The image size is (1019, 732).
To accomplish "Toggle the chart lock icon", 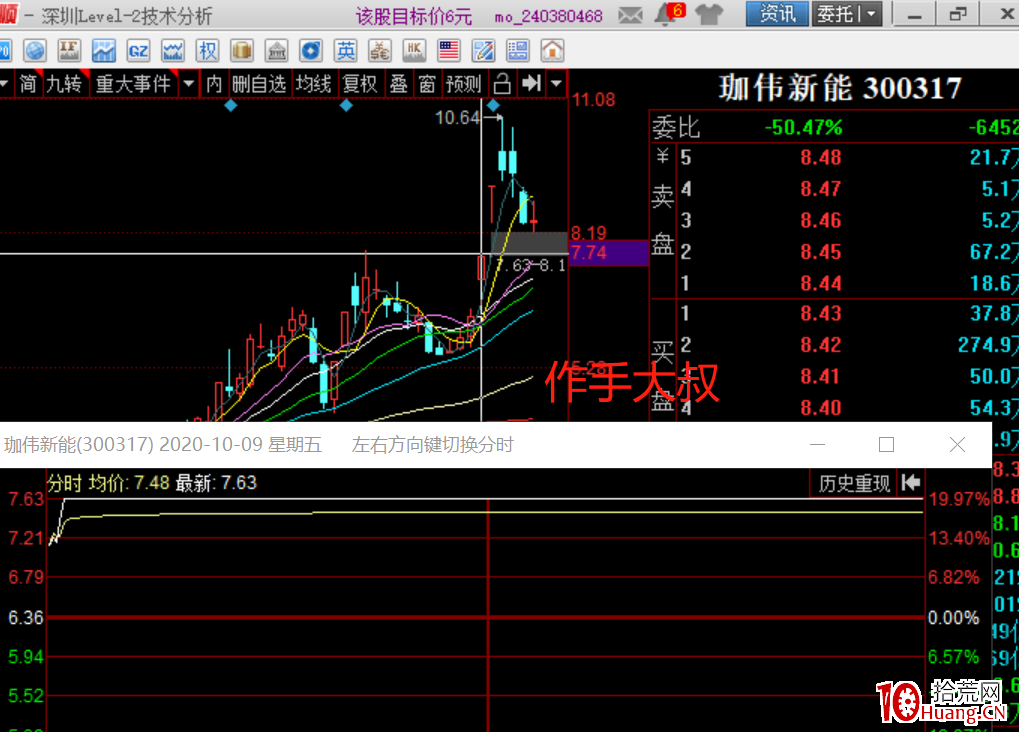I will click(x=502, y=84).
